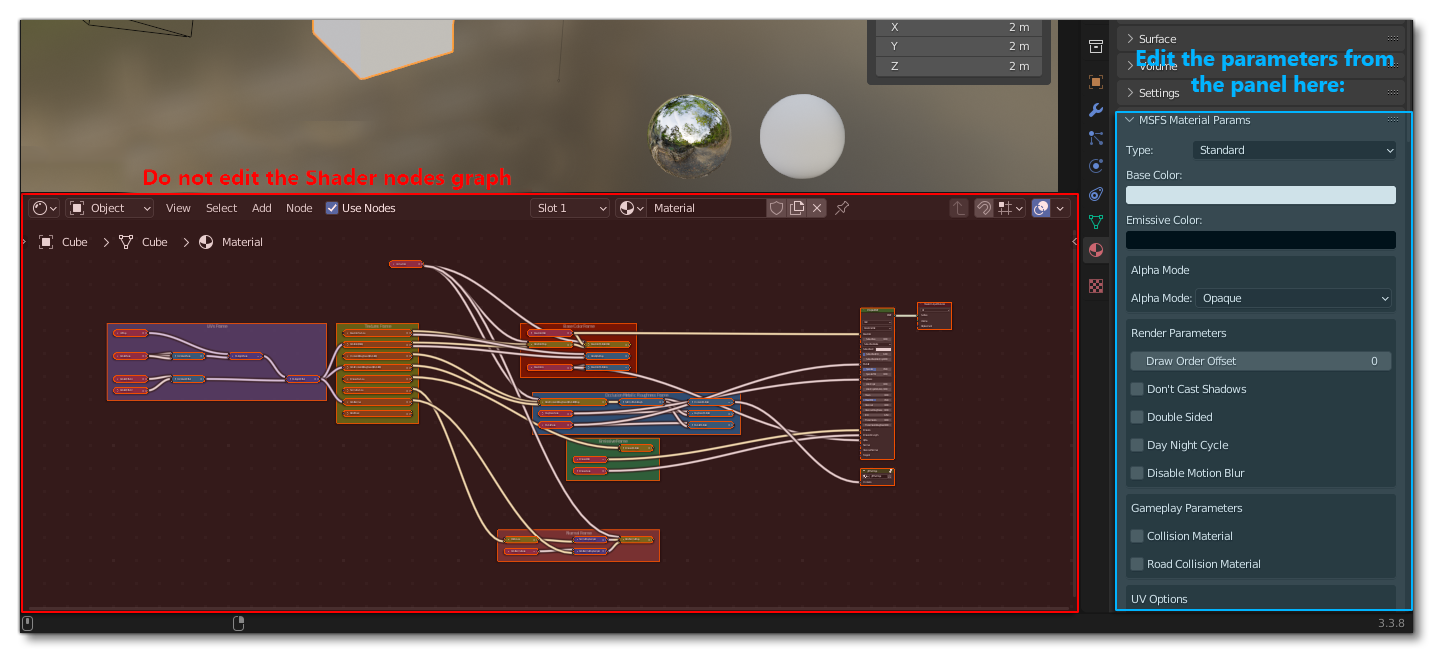Tick the Collision Material checkbox
The height and width of the screenshot is (653, 1433).
coord(1137,536)
